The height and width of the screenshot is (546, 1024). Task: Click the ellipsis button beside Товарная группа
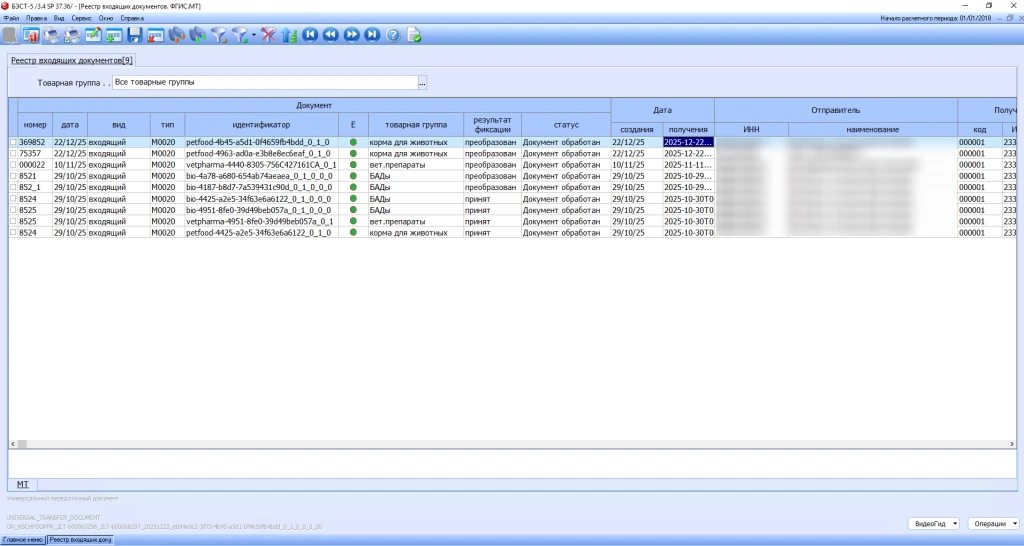coord(422,83)
